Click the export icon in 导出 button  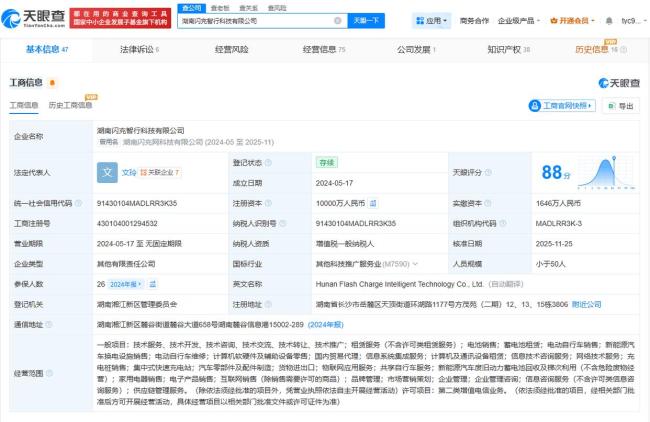(x=611, y=106)
